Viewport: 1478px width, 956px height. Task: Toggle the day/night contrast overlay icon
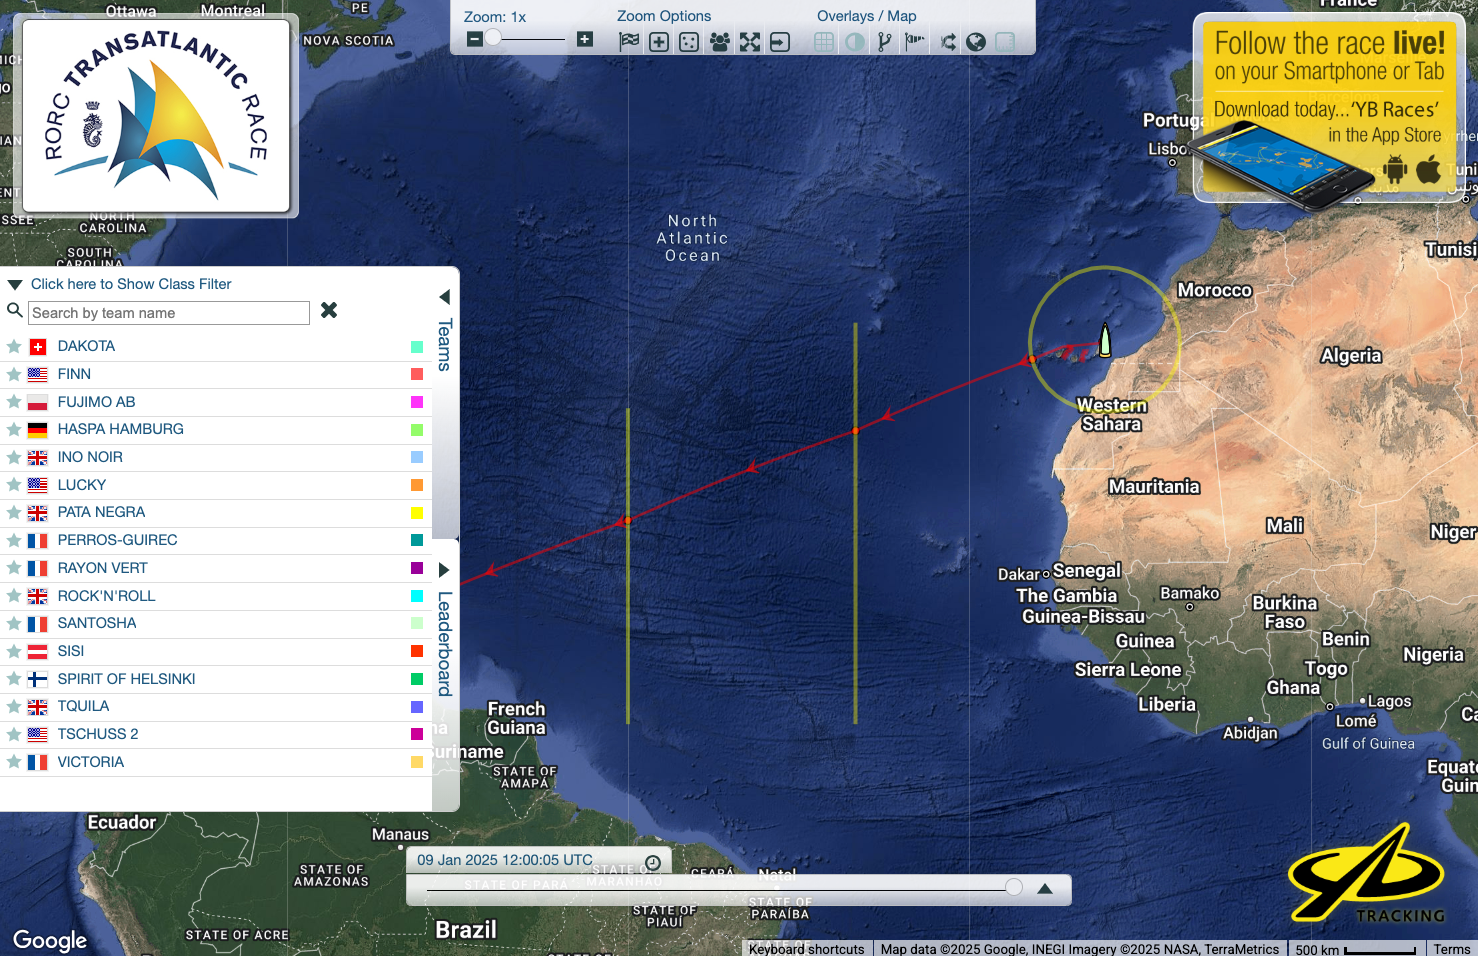(854, 41)
